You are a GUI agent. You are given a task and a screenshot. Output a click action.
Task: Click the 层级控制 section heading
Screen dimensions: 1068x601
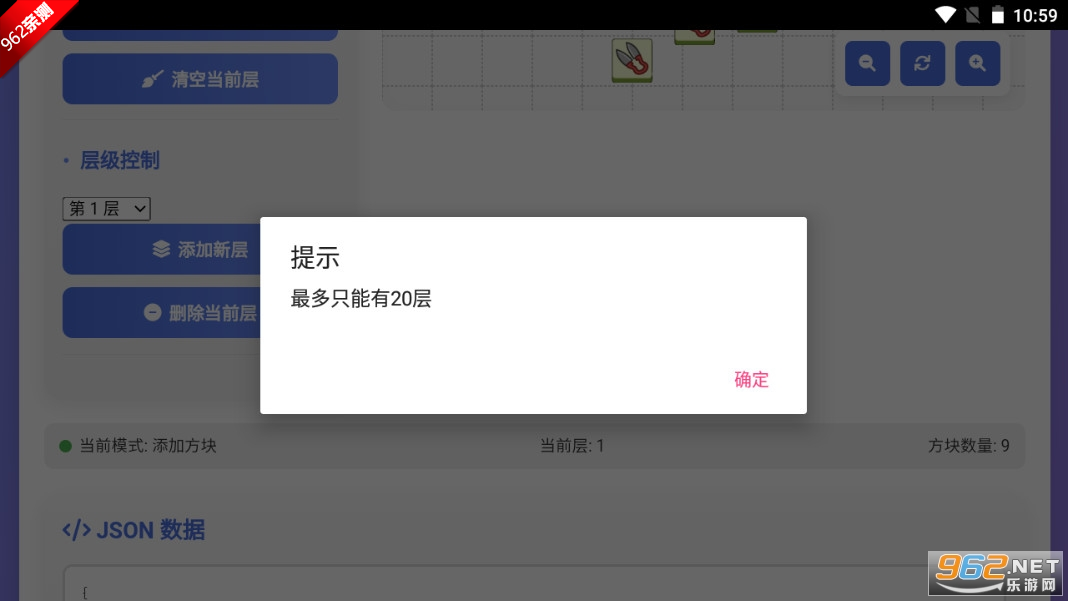pyautogui.click(x=120, y=161)
